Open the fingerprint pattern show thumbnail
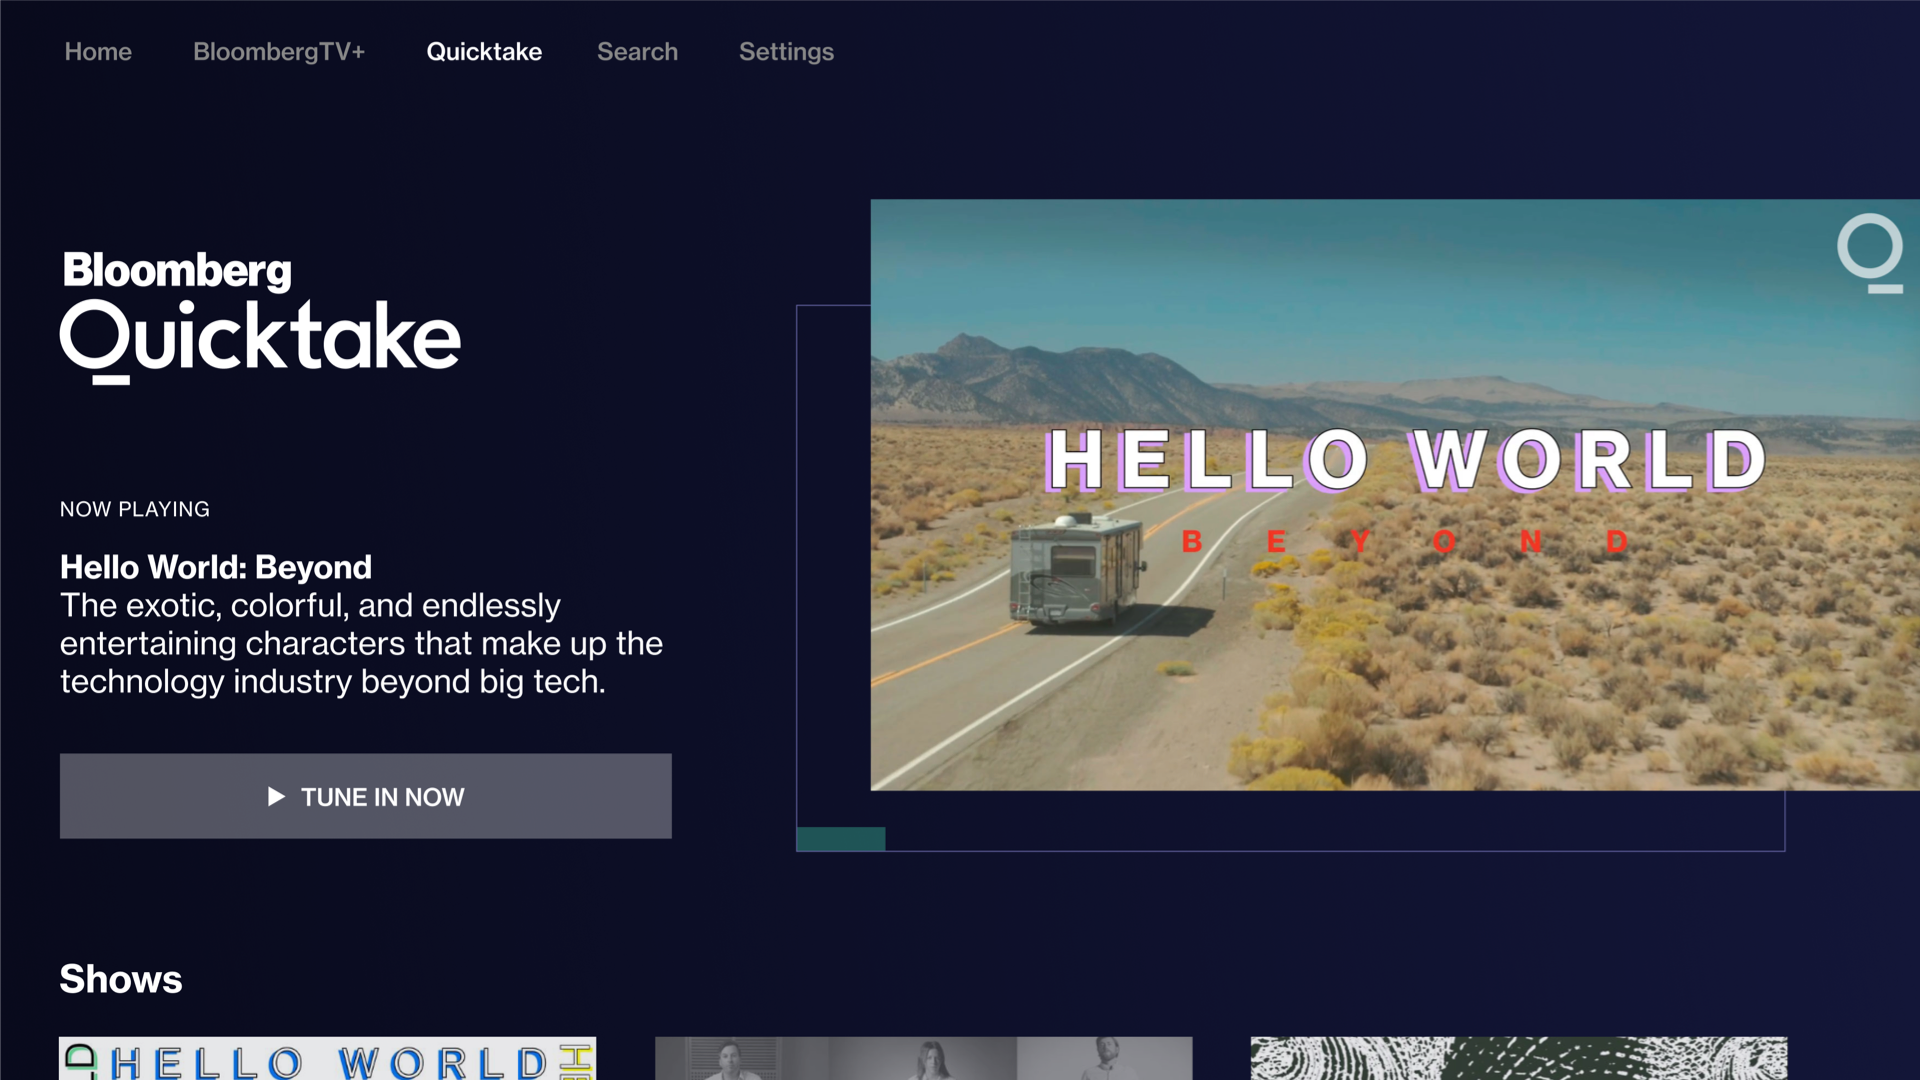 1518,1058
